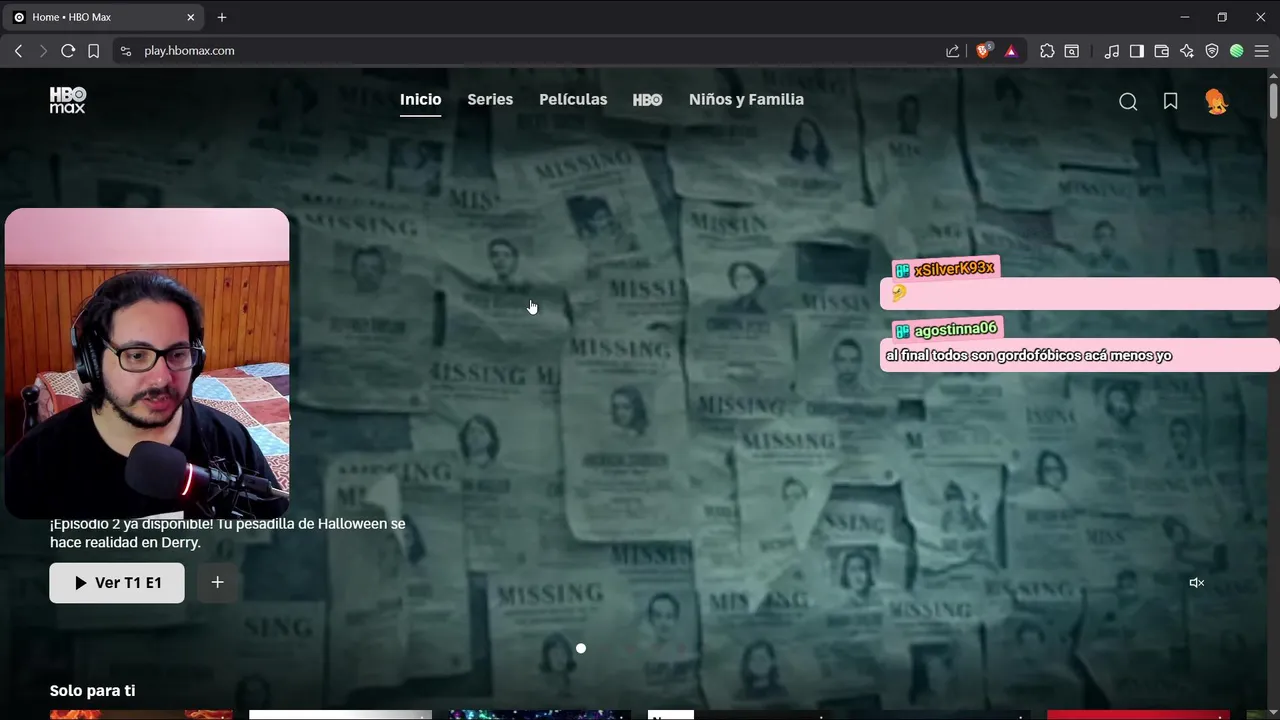Close the Home • HBO Max tab
Image resolution: width=1280 pixels, height=720 pixels.
(191, 17)
